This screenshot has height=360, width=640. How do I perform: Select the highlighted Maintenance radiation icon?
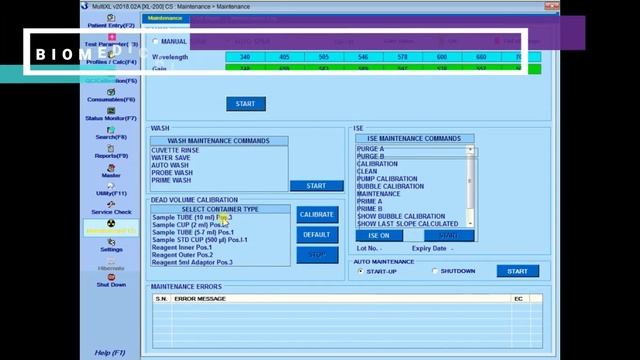pyautogui.click(x=111, y=223)
